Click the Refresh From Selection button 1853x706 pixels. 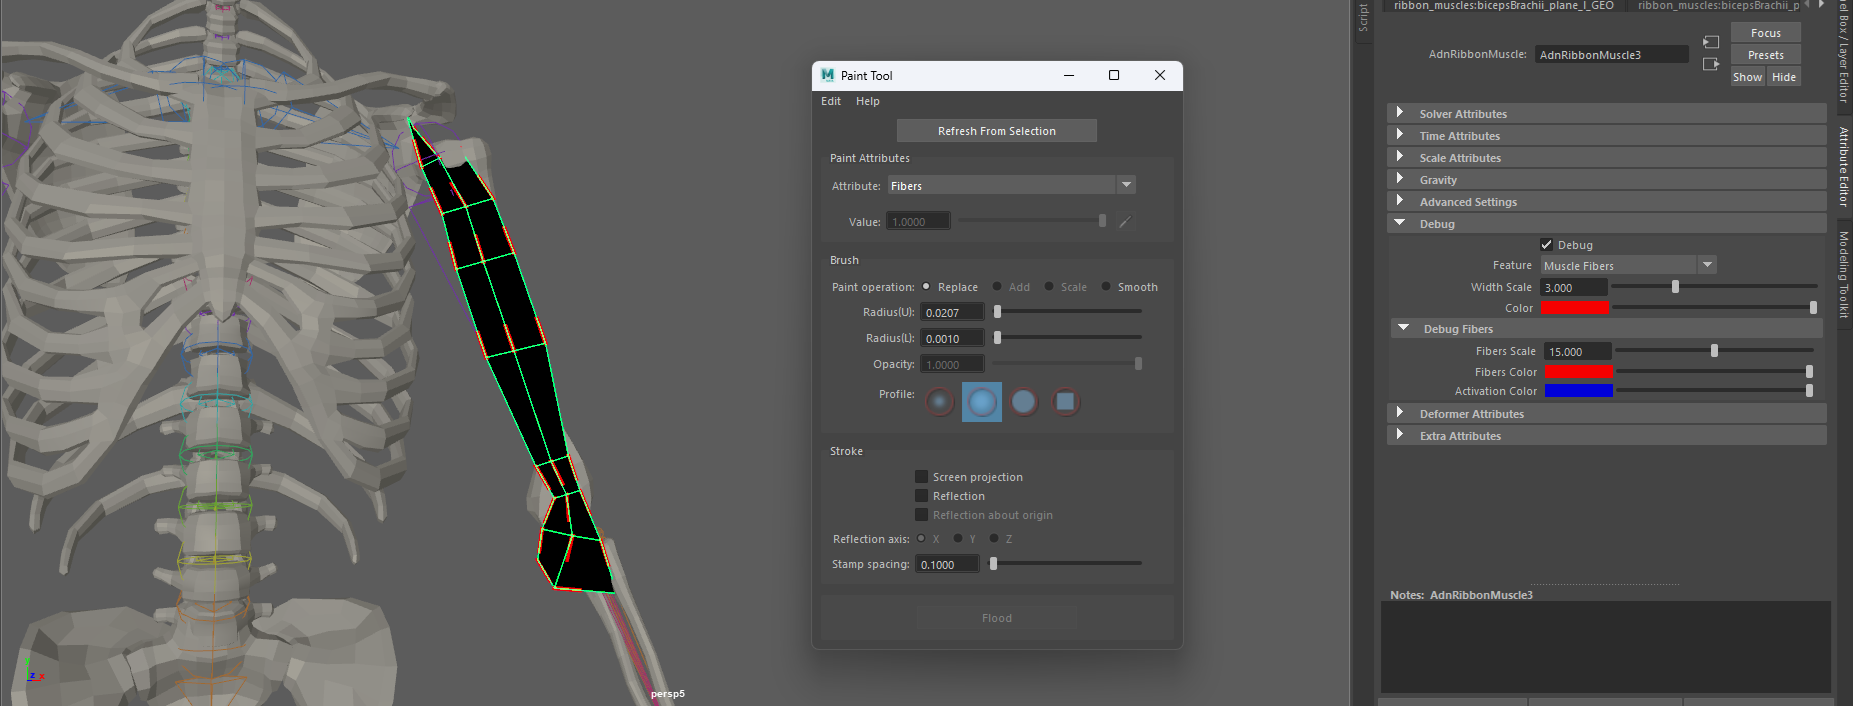coord(996,131)
